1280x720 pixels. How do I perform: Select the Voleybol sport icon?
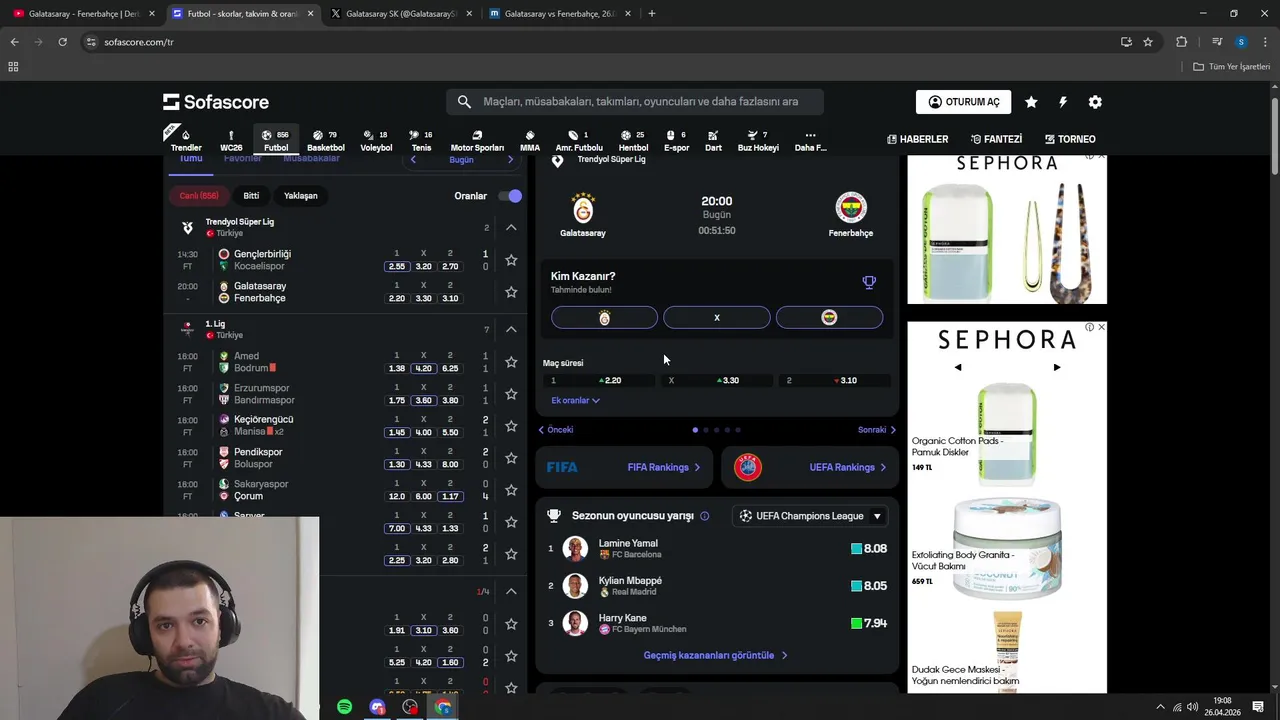(x=376, y=141)
